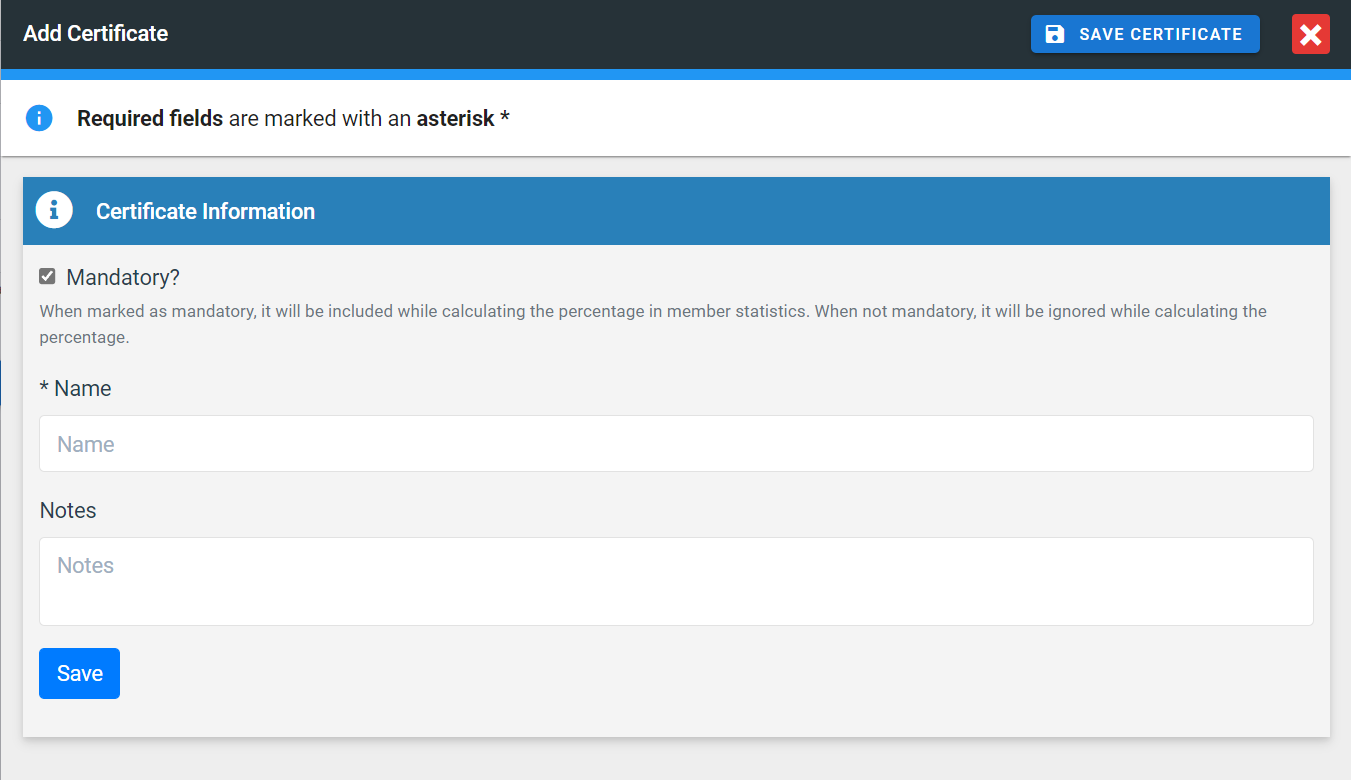The image size is (1351, 780).
Task: Click the 'Mandatory?' label text
Action: tap(123, 277)
